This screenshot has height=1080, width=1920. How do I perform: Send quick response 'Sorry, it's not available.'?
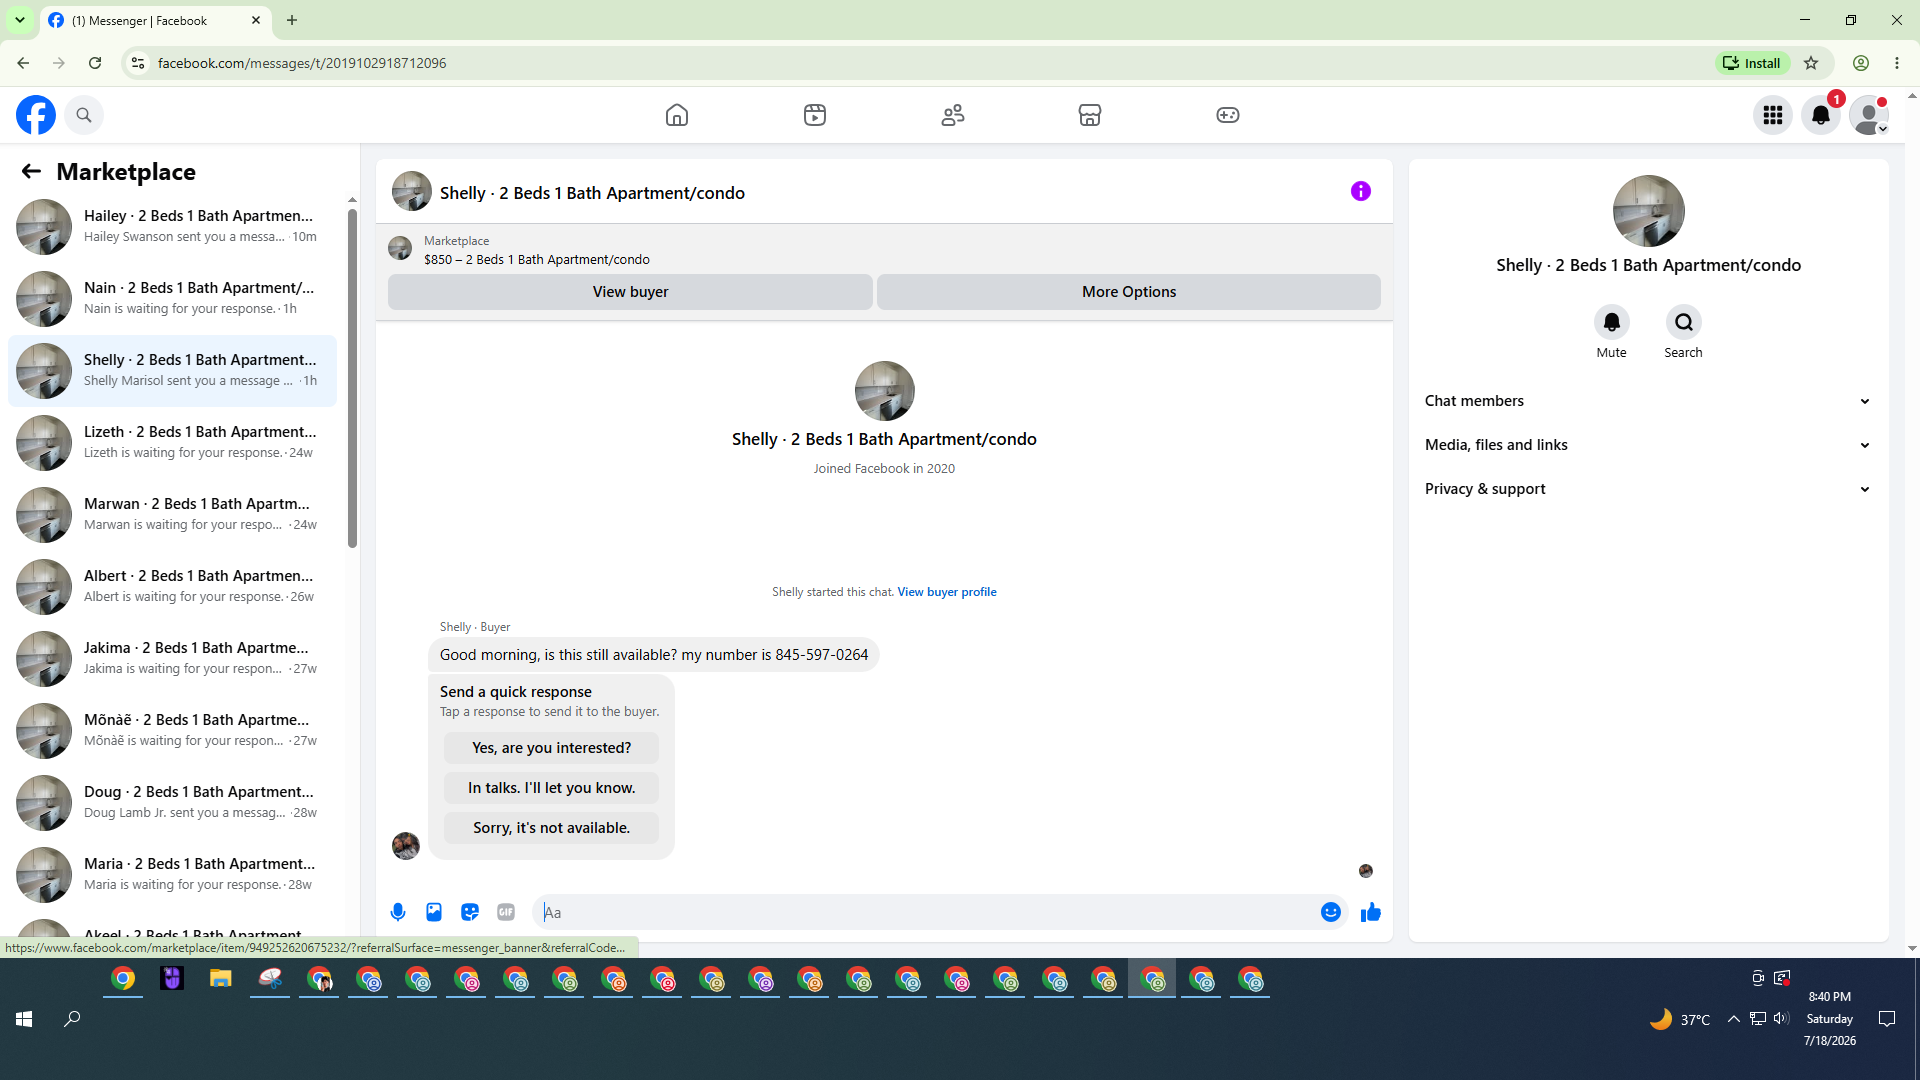pos(552,828)
